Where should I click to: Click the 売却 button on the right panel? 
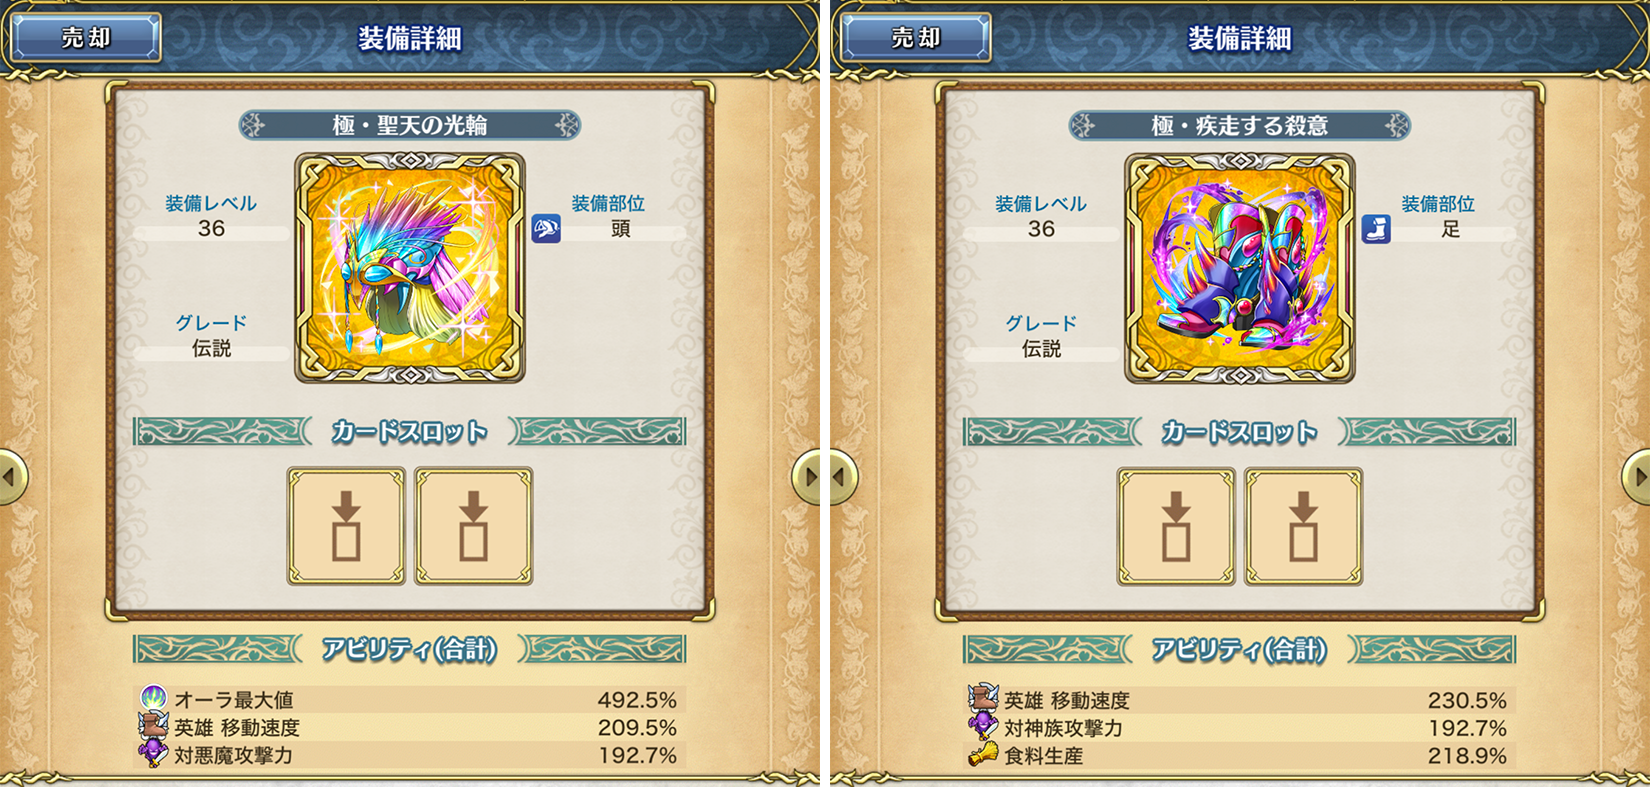pos(916,38)
